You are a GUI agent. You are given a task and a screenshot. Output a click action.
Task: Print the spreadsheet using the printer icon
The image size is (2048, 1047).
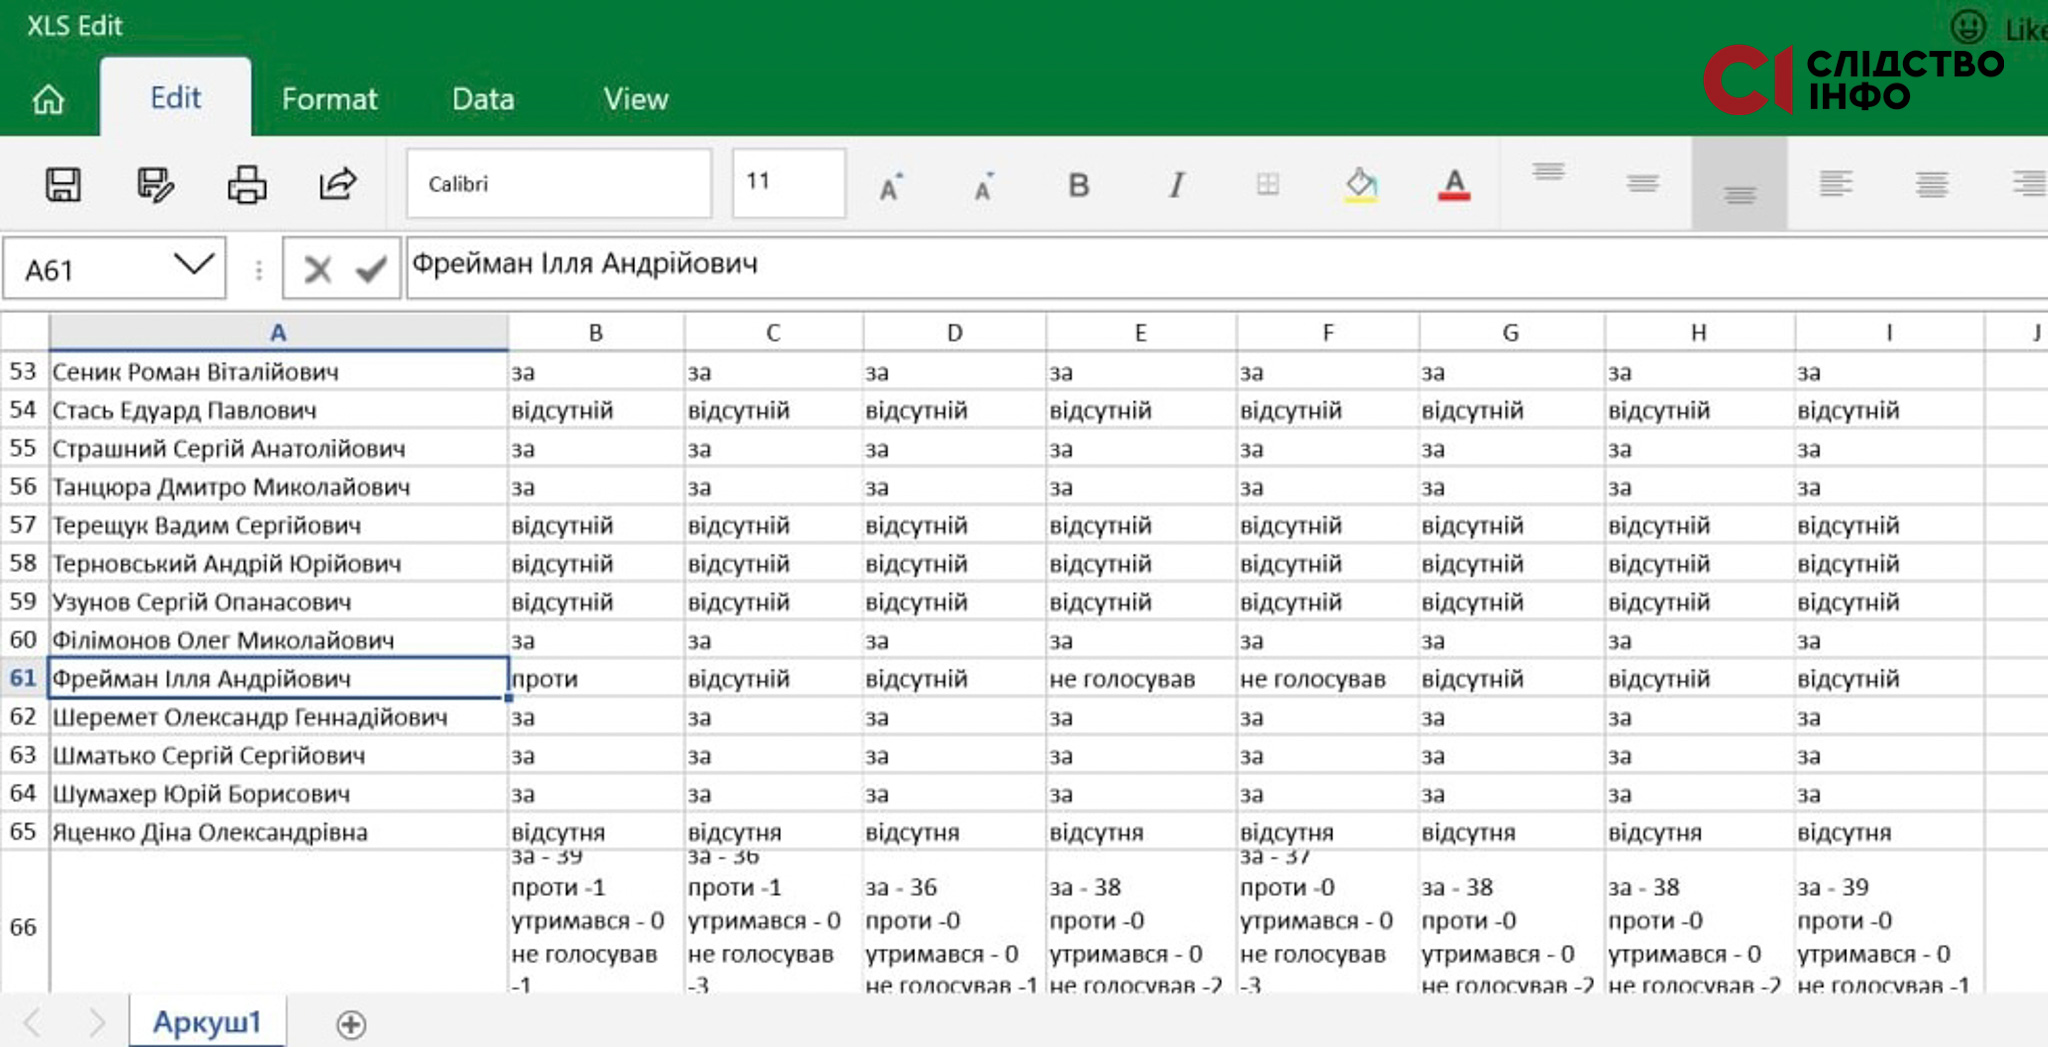tap(247, 185)
